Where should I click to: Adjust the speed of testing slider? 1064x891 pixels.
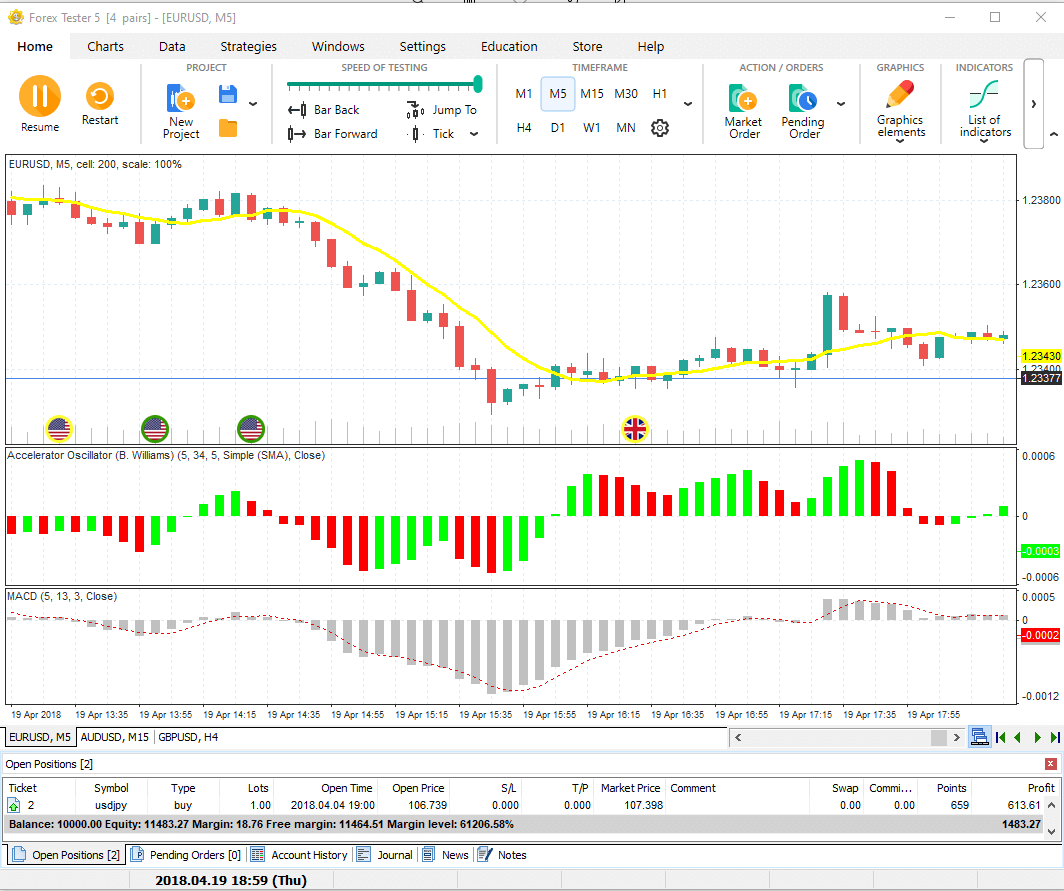477,84
